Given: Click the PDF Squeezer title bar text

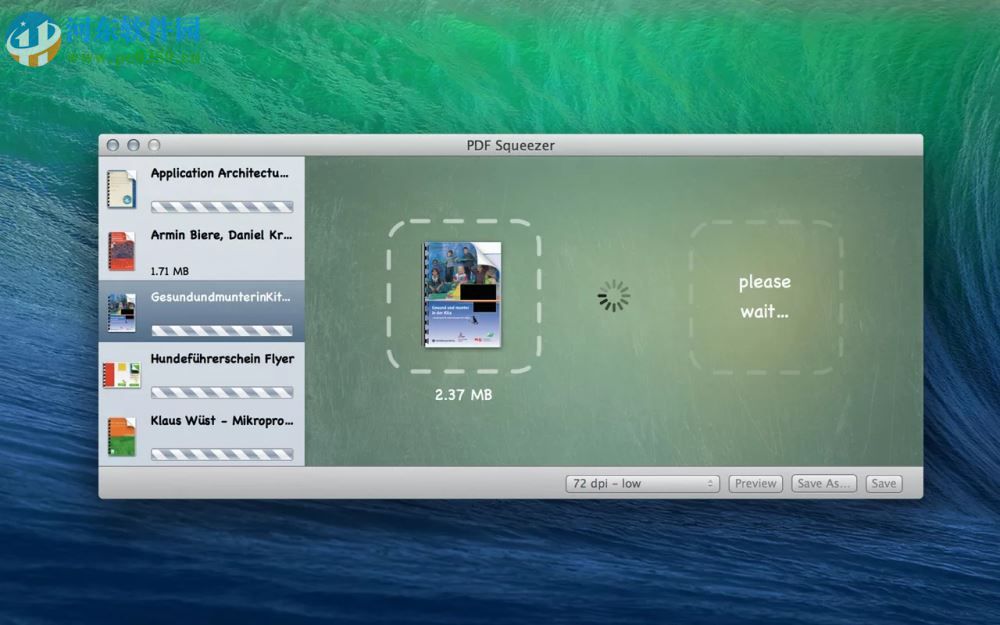Looking at the screenshot, I should [x=512, y=145].
